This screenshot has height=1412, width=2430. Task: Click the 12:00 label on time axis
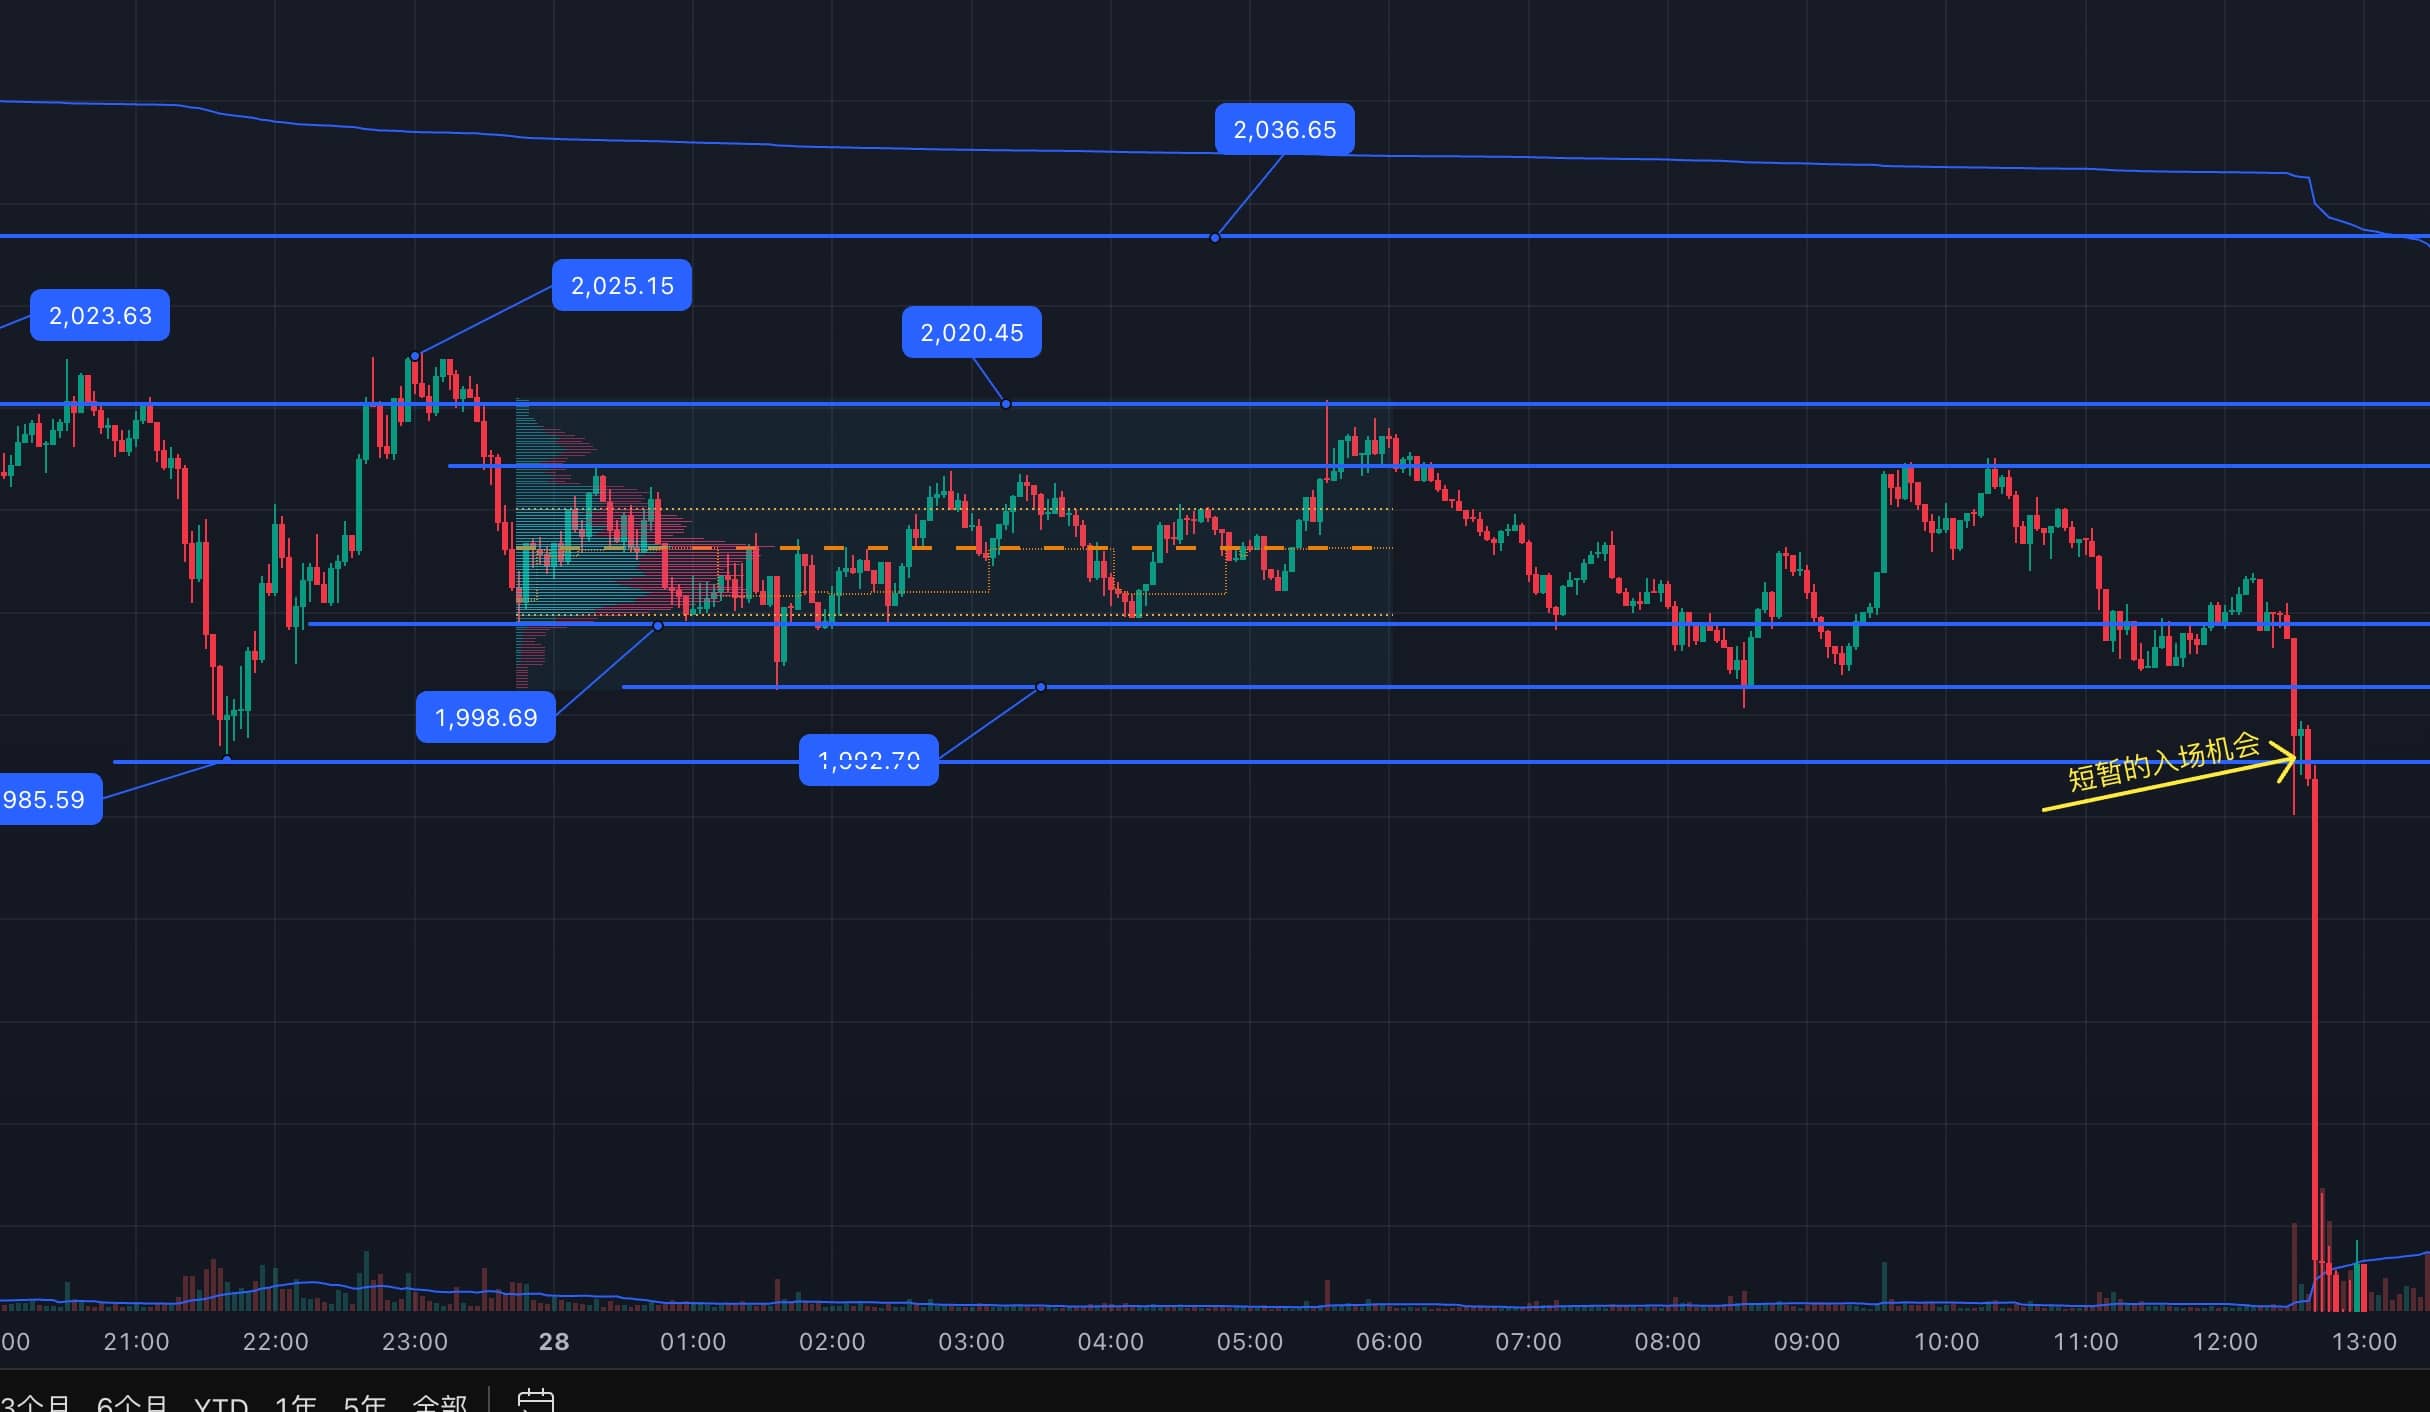coord(2224,1342)
